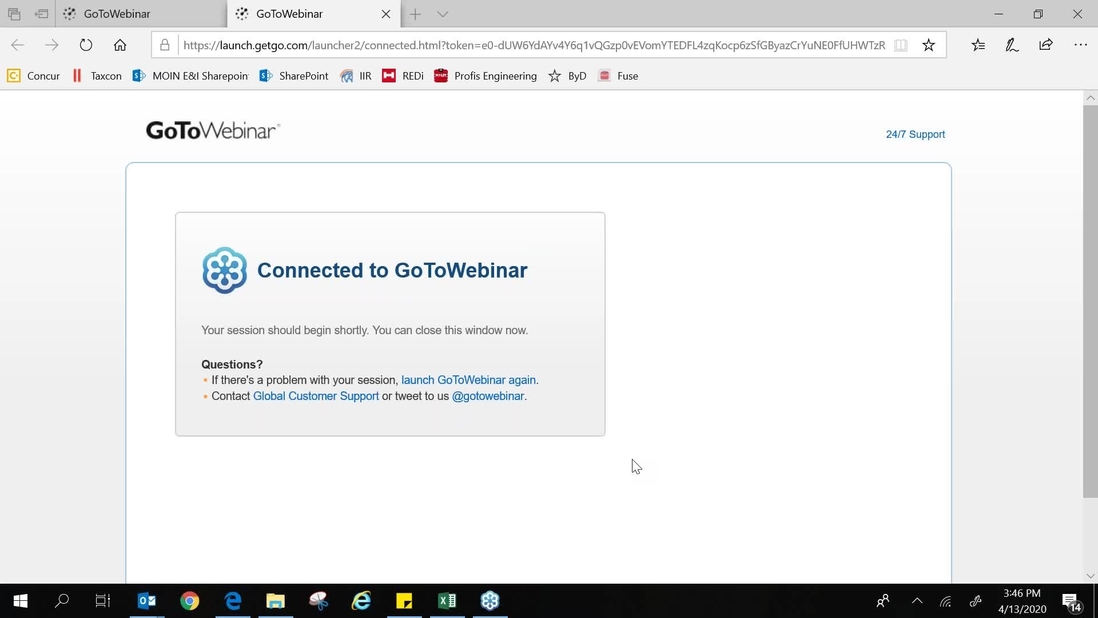Open a new browser tab
This screenshot has width=1098, height=618.
415,14
